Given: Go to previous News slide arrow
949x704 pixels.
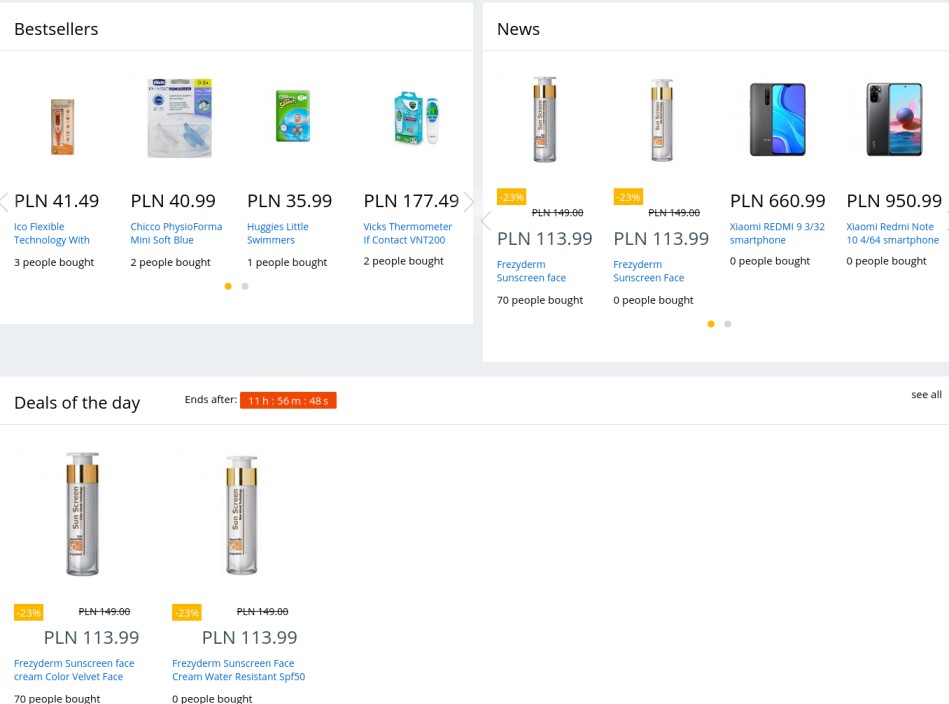Looking at the screenshot, I should [486, 221].
